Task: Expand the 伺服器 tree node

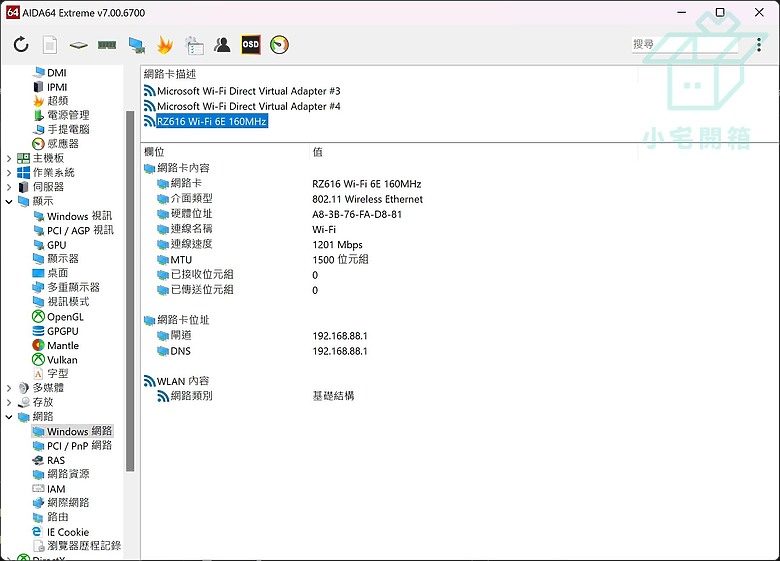Action: click(8, 187)
